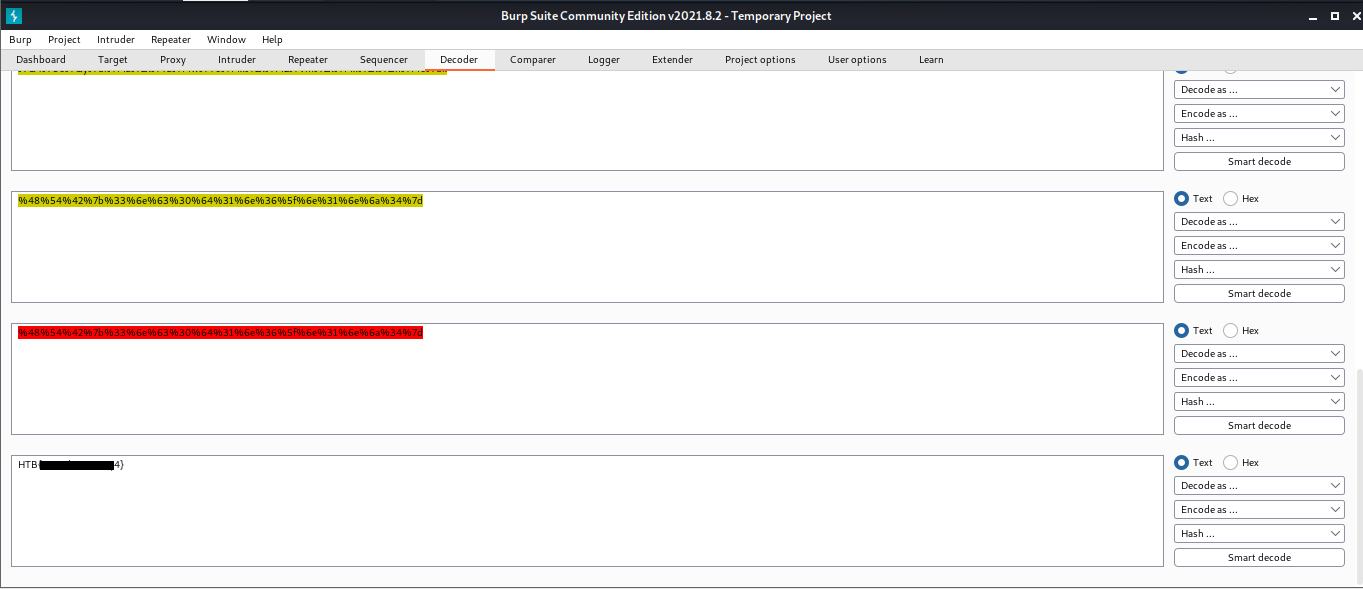Select Text radio for yellow %48%54%42 row
Screen dimensions: 1363x589
[1182, 198]
